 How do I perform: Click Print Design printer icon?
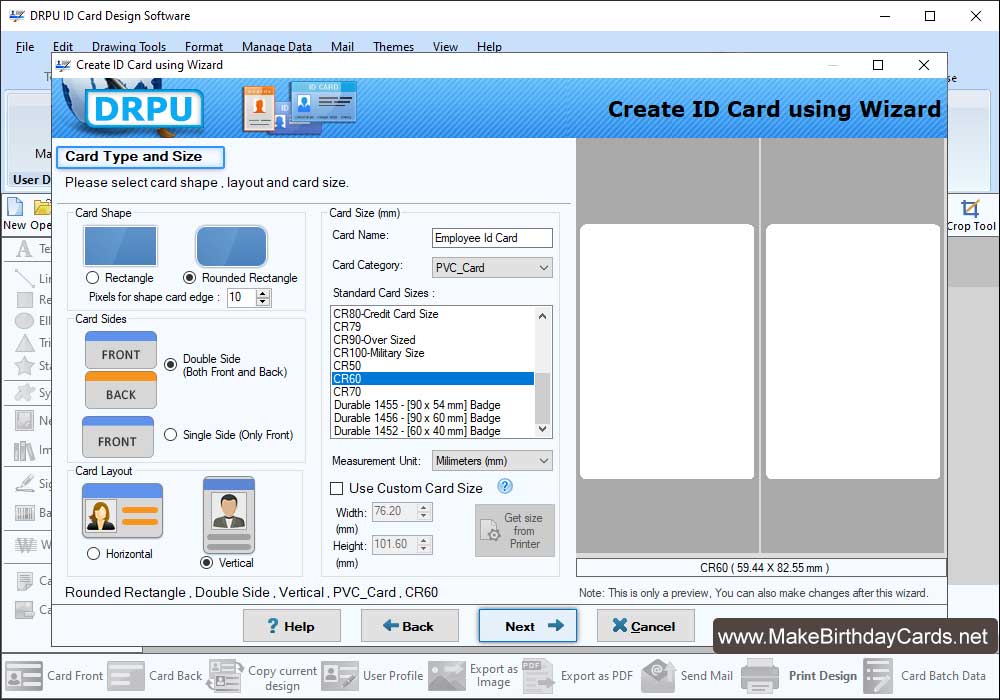pyautogui.click(x=760, y=676)
